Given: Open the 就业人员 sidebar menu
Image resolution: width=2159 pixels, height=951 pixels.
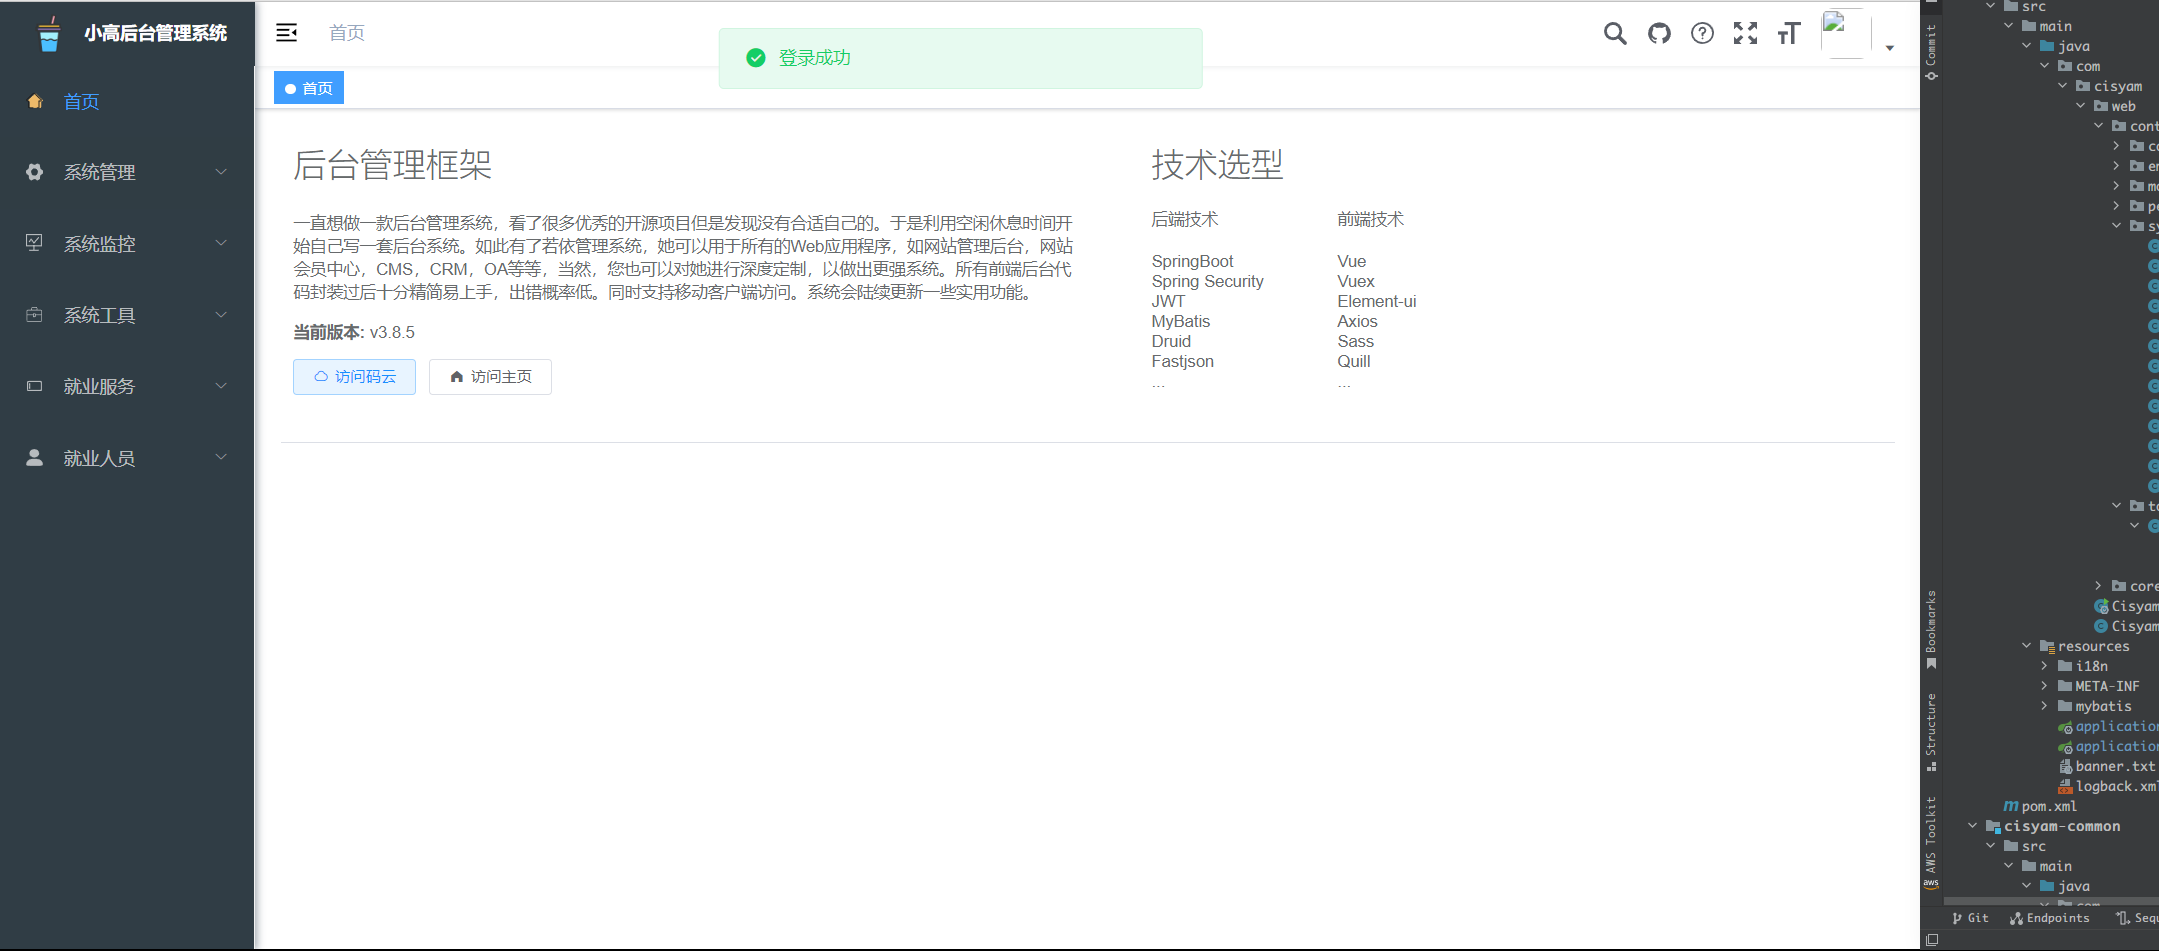Looking at the screenshot, I should (127, 458).
